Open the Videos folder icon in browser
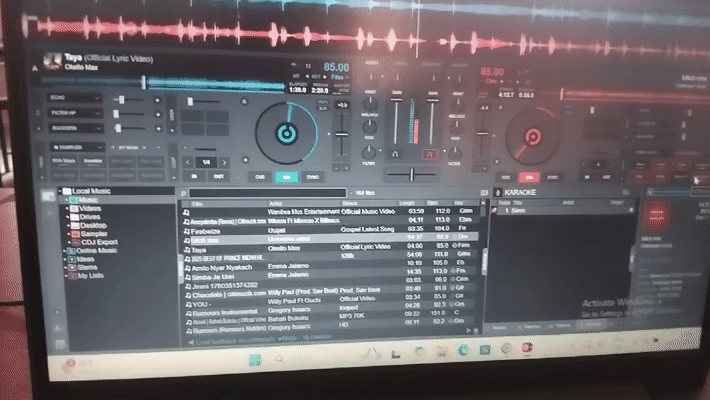Viewport: 710px width, 400px height. pos(74,208)
